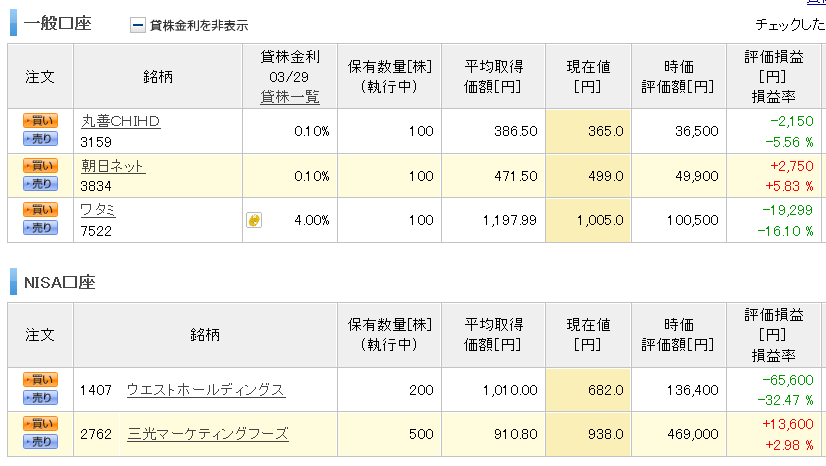Open the ワタミ stock link
The height and width of the screenshot is (466, 826).
98,210
